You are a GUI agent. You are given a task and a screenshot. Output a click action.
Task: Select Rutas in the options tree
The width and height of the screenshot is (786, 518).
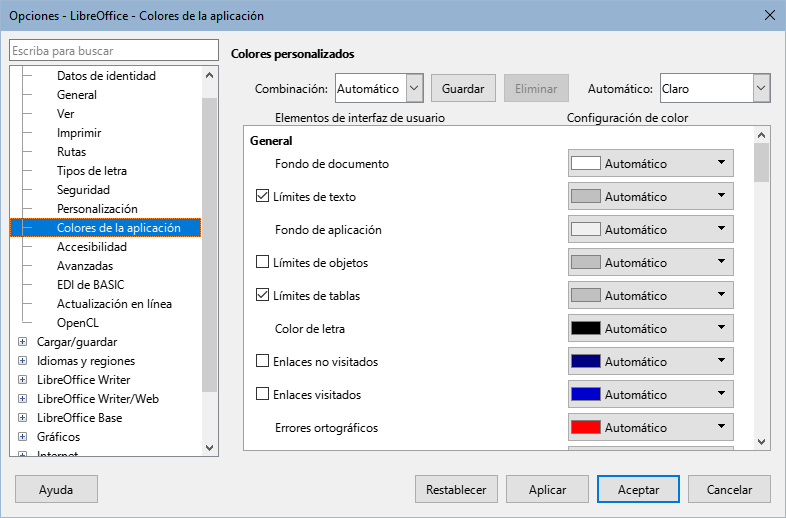(71, 152)
